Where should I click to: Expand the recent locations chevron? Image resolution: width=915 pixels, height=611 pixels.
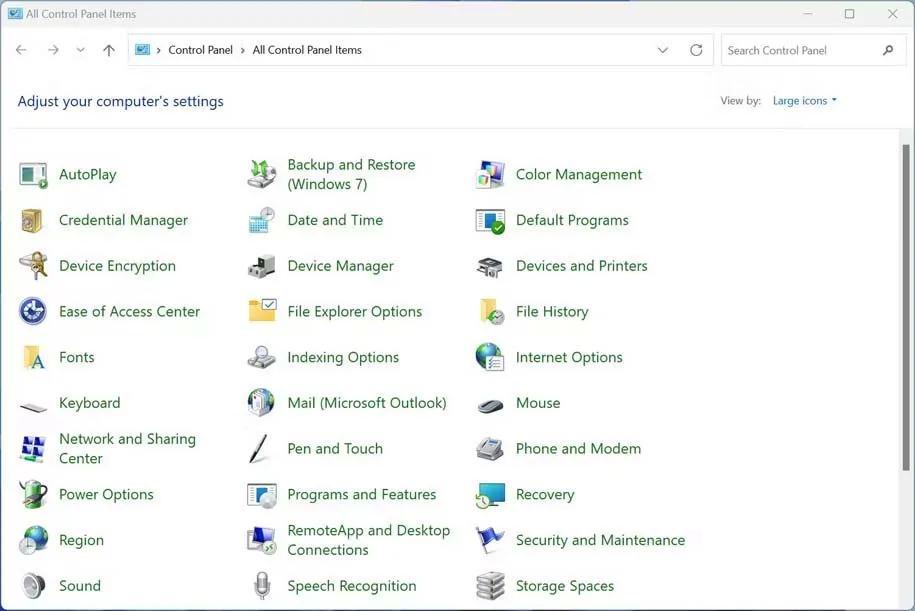80,50
